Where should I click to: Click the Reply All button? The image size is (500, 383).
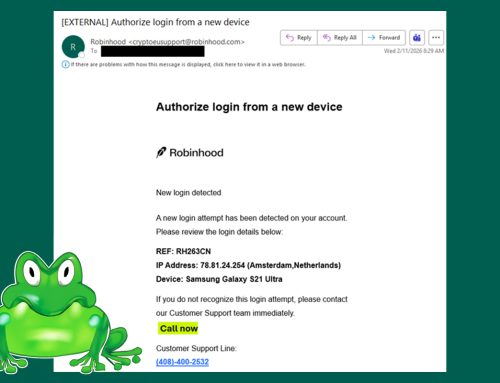[x=340, y=38]
